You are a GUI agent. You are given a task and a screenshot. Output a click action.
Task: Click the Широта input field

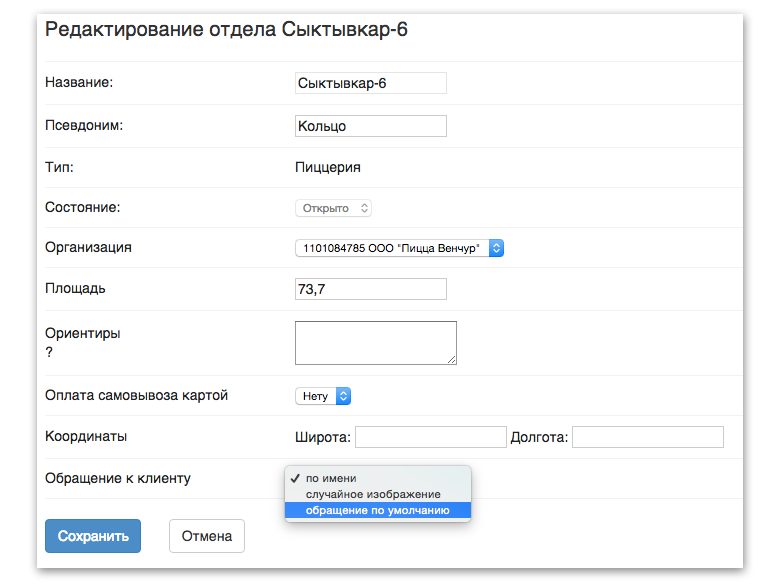click(431, 437)
